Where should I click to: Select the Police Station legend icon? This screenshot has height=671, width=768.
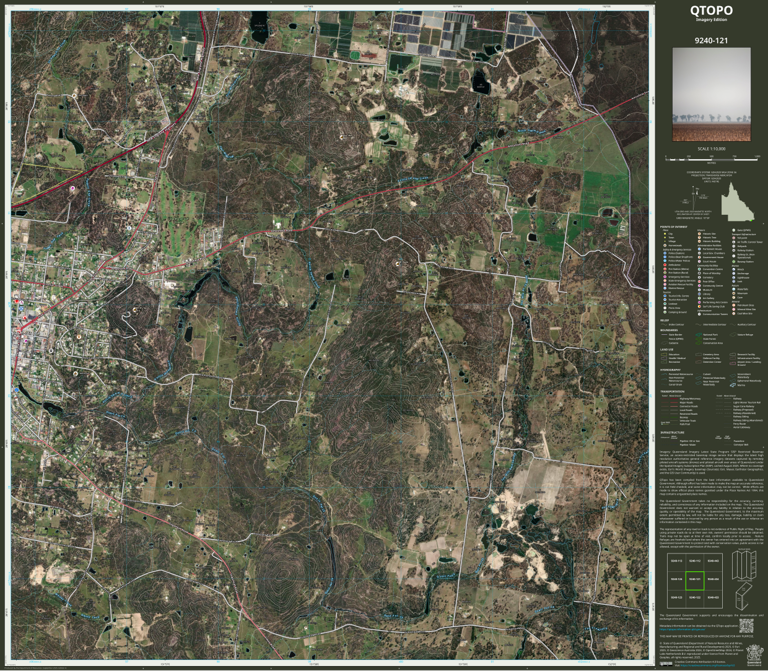665,253
